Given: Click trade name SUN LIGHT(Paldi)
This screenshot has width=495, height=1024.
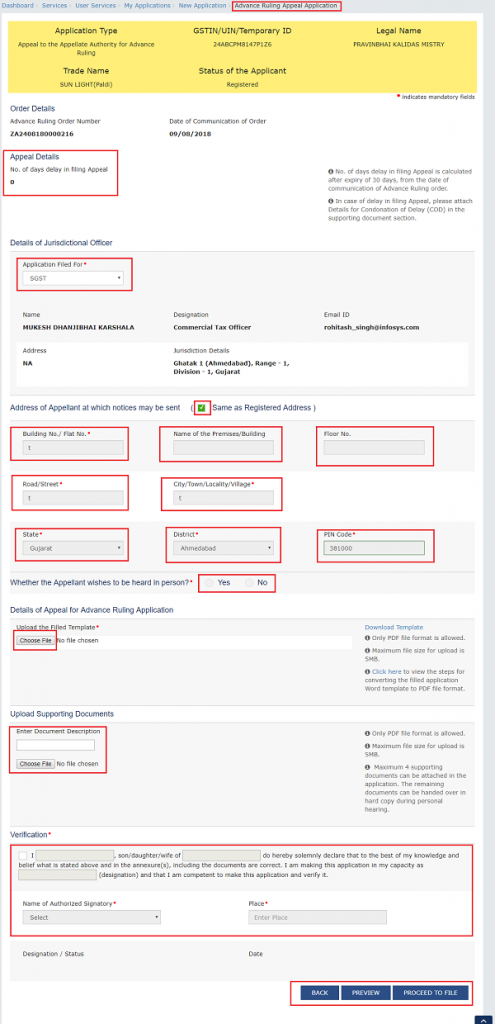Looking at the screenshot, I should 86,84.
